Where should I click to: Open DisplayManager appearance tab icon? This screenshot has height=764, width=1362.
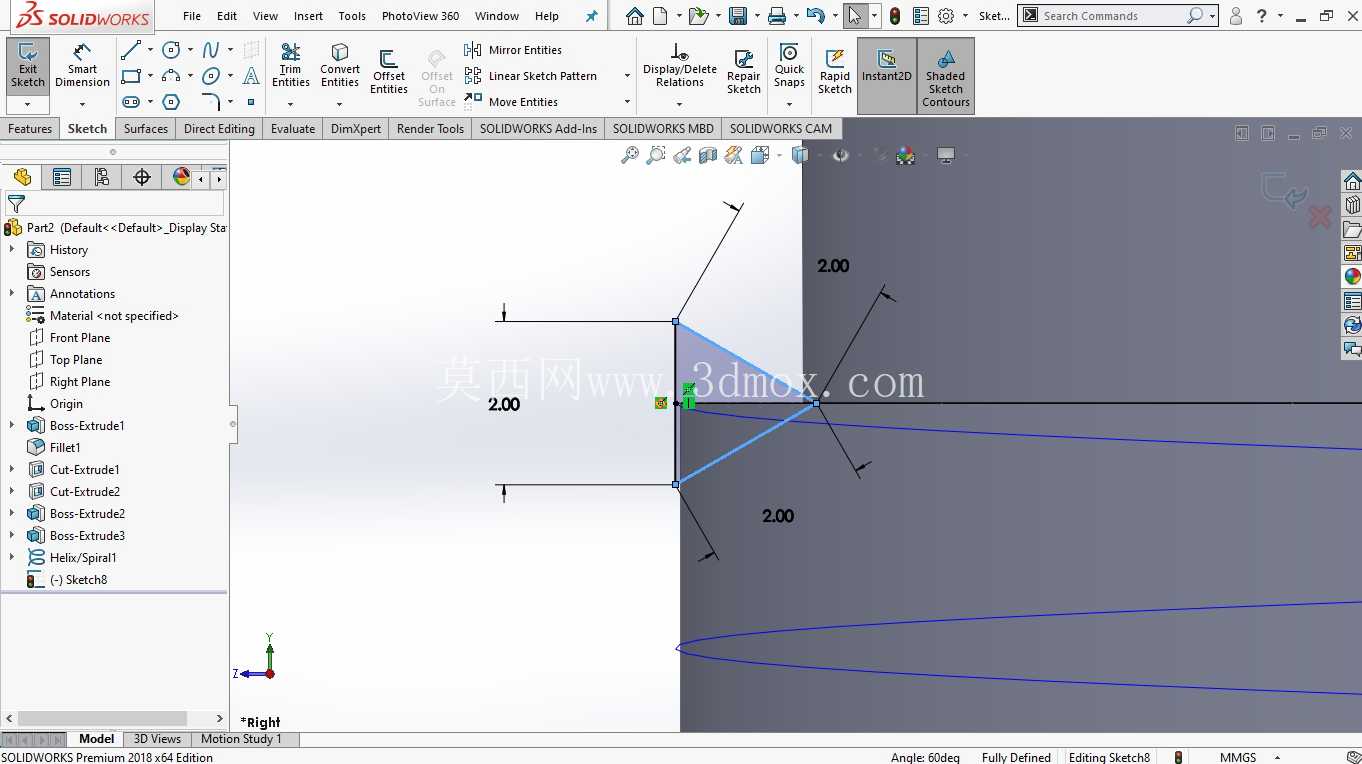coord(181,177)
